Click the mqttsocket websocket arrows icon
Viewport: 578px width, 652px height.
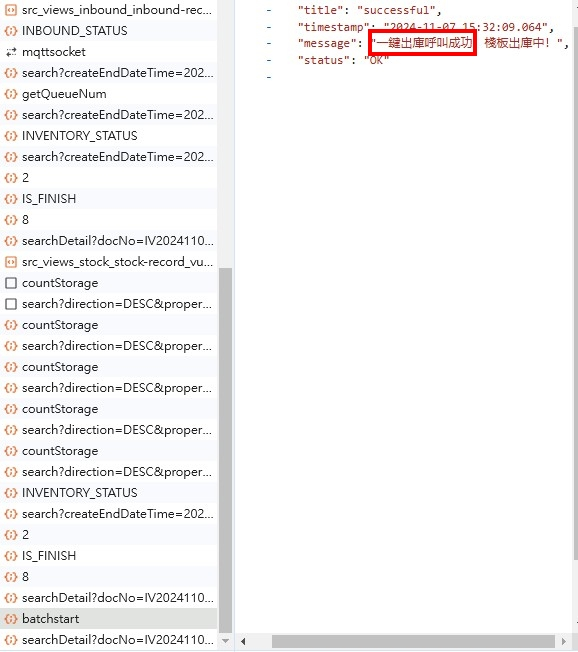[x=11, y=52]
